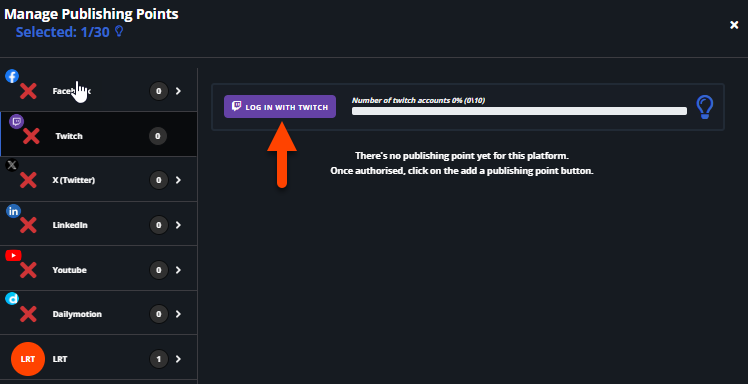Expand the Facebook platform chevron
The width and height of the screenshot is (748, 384).
(x=178, y=91)
